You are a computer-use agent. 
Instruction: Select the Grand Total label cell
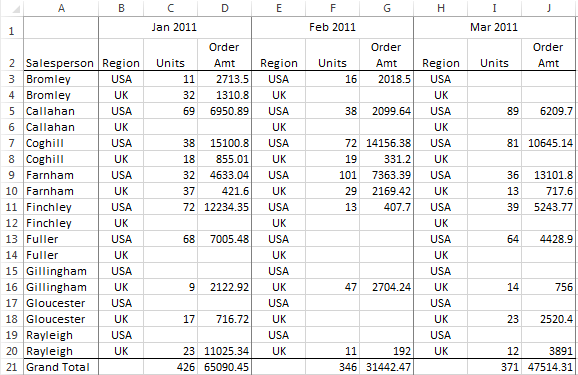[x=61, y=367]
